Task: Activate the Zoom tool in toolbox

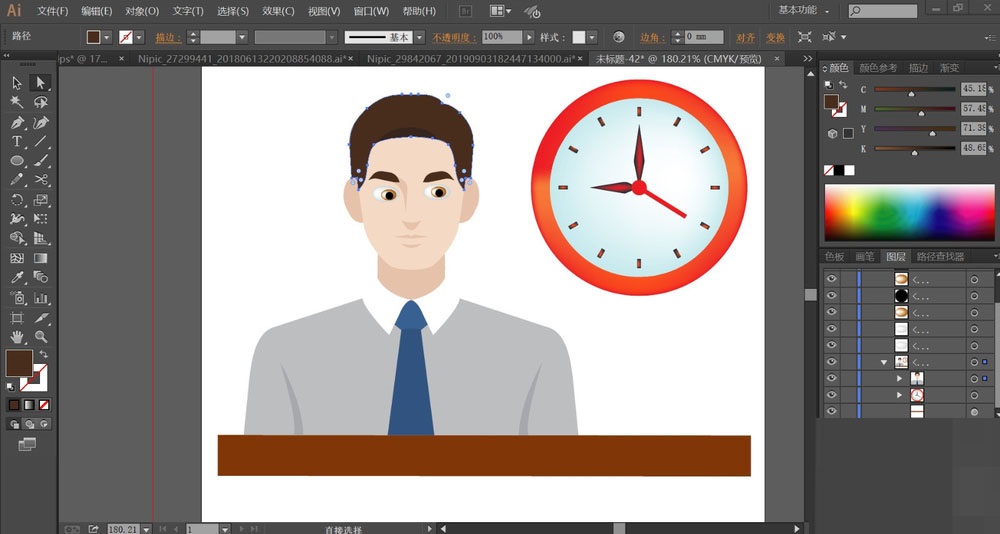Action: pyautogui.click(x=41, y=336)
